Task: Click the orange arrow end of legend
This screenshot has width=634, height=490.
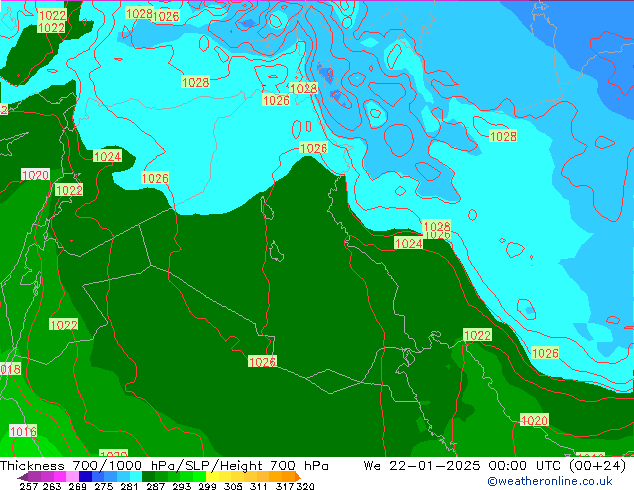Action: coord(298,477)
